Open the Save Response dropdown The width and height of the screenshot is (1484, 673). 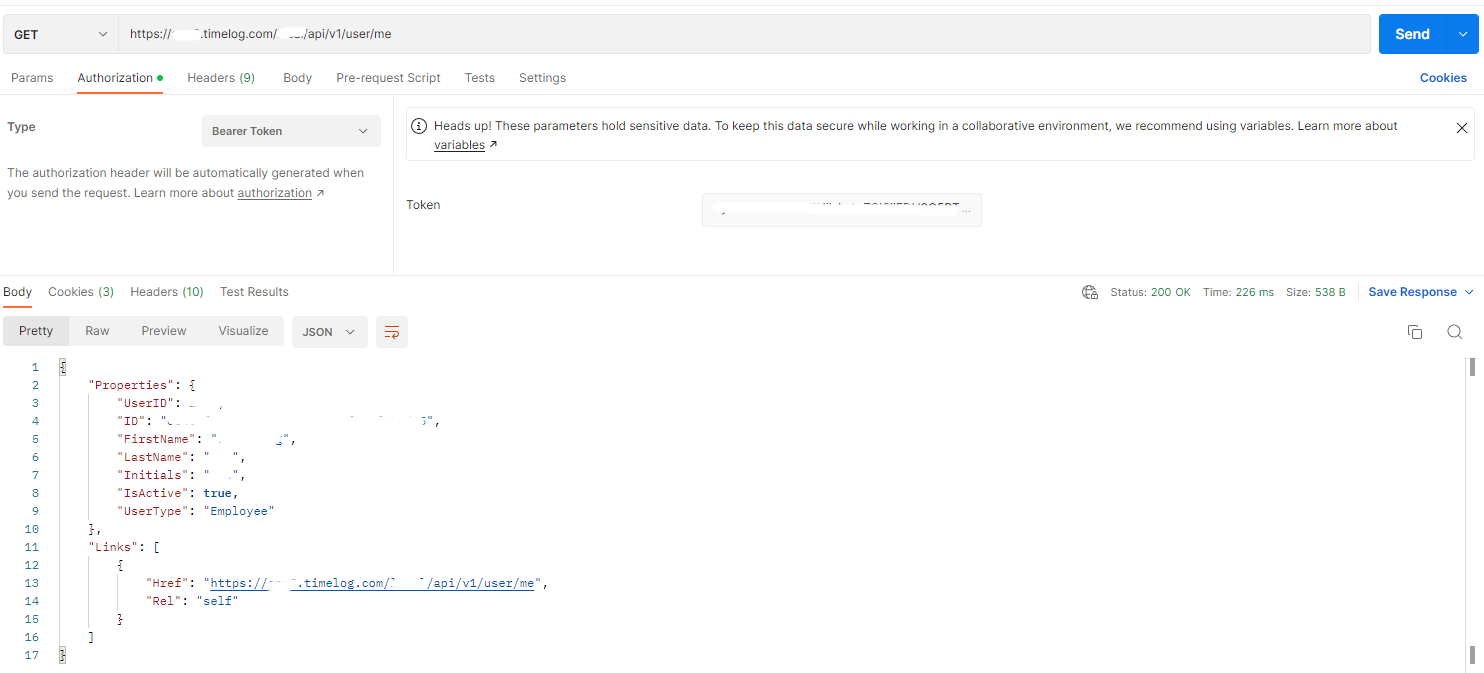[x=1420, y=292]
